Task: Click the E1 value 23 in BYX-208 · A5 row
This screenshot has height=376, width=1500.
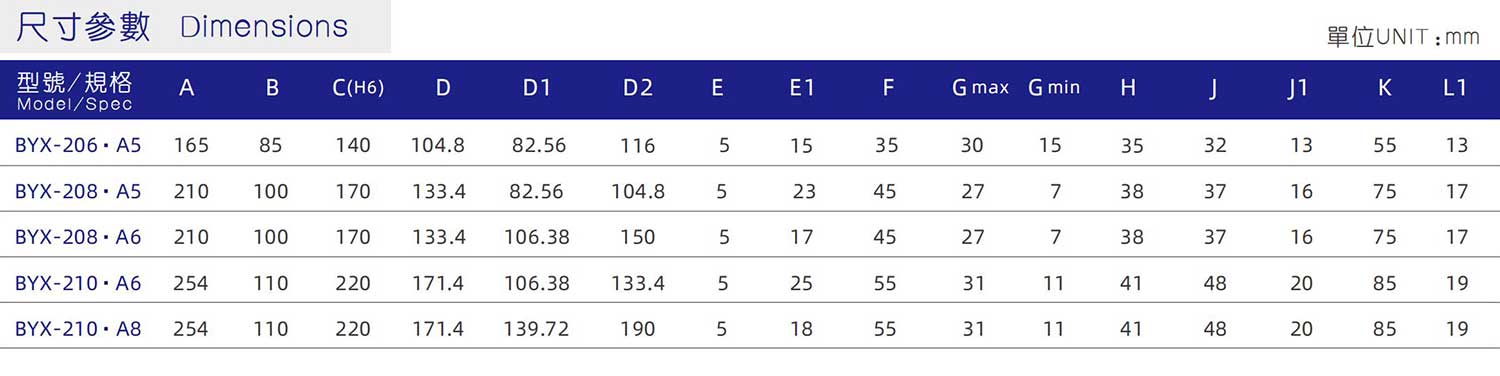Action: click(x=804, y=191)
